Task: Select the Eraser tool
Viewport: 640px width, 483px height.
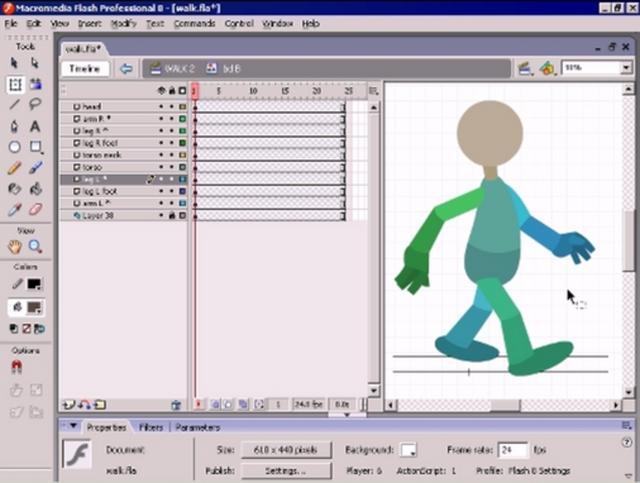Action: [36, 209]
